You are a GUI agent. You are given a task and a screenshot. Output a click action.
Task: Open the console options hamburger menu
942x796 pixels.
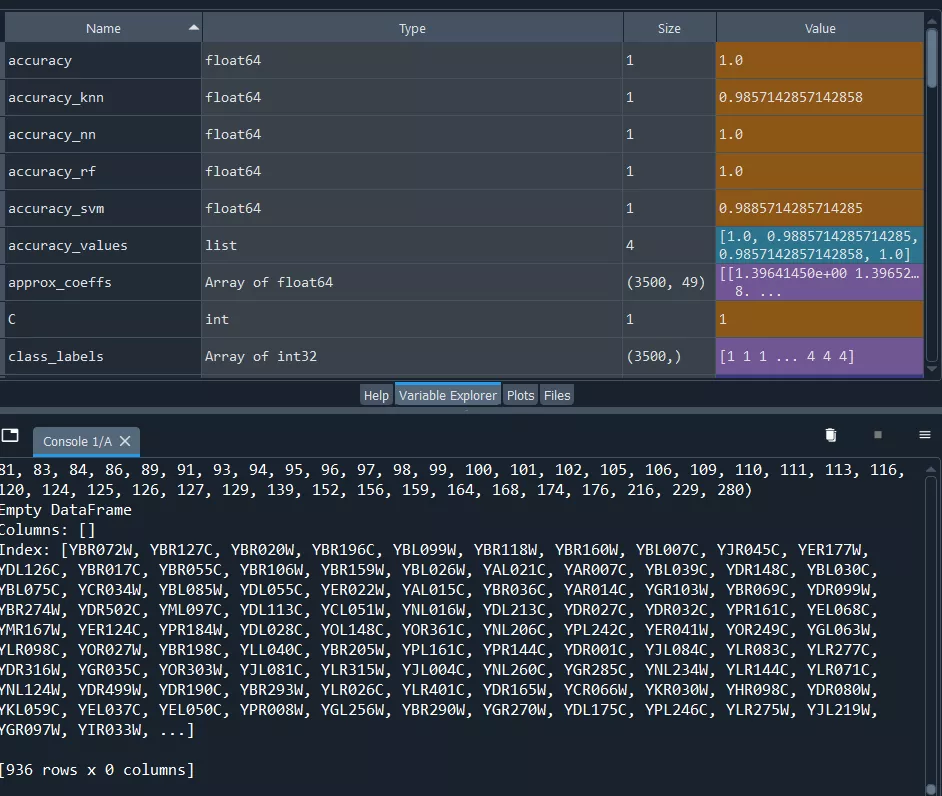coord(925,434)
